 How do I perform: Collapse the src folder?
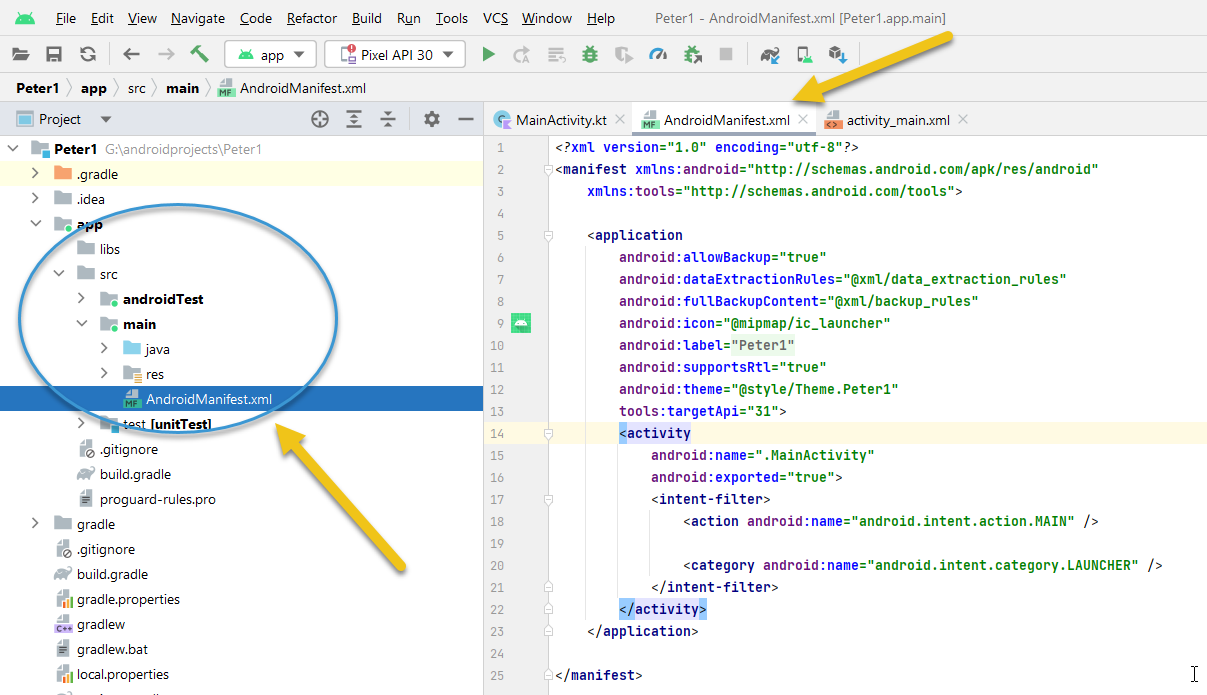click(x=58, y=274)
